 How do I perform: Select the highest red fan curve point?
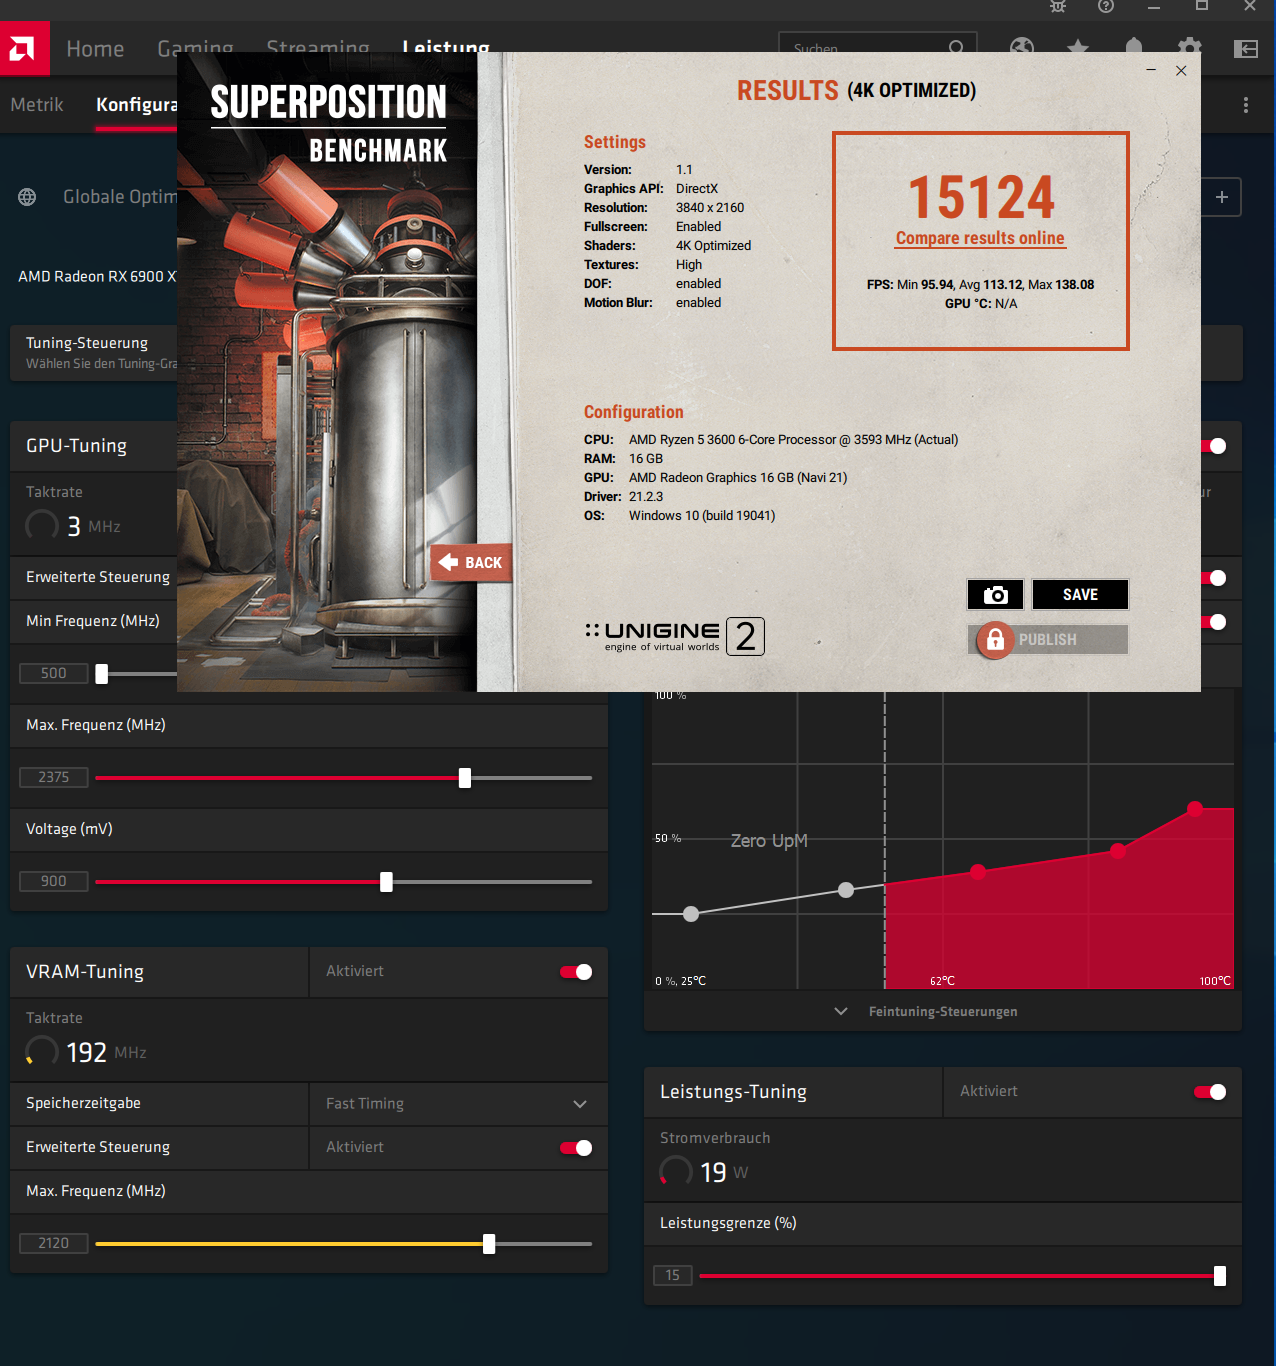(x=1195, y=808)
